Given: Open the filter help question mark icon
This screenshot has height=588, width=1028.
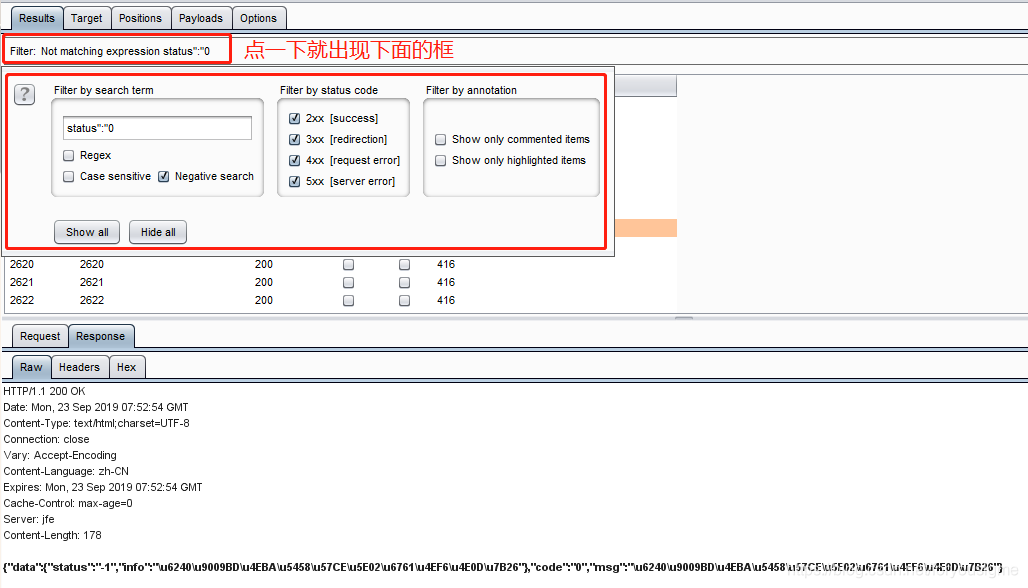Looking at the screenshot, I should click(24, 95).
